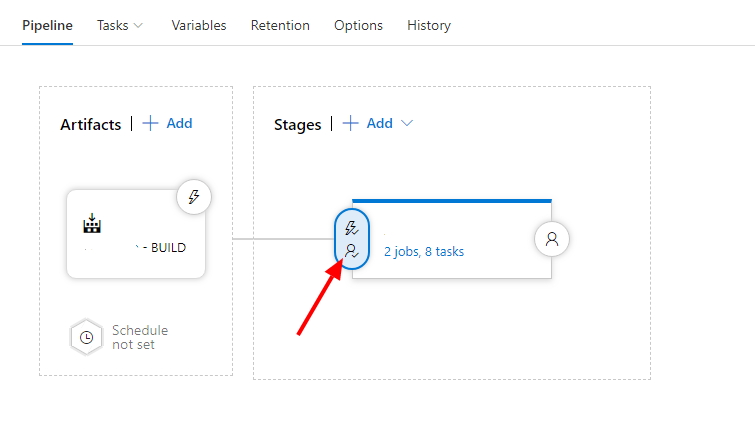Click plus icon next to Artifacts

click(x=150, y=123)
